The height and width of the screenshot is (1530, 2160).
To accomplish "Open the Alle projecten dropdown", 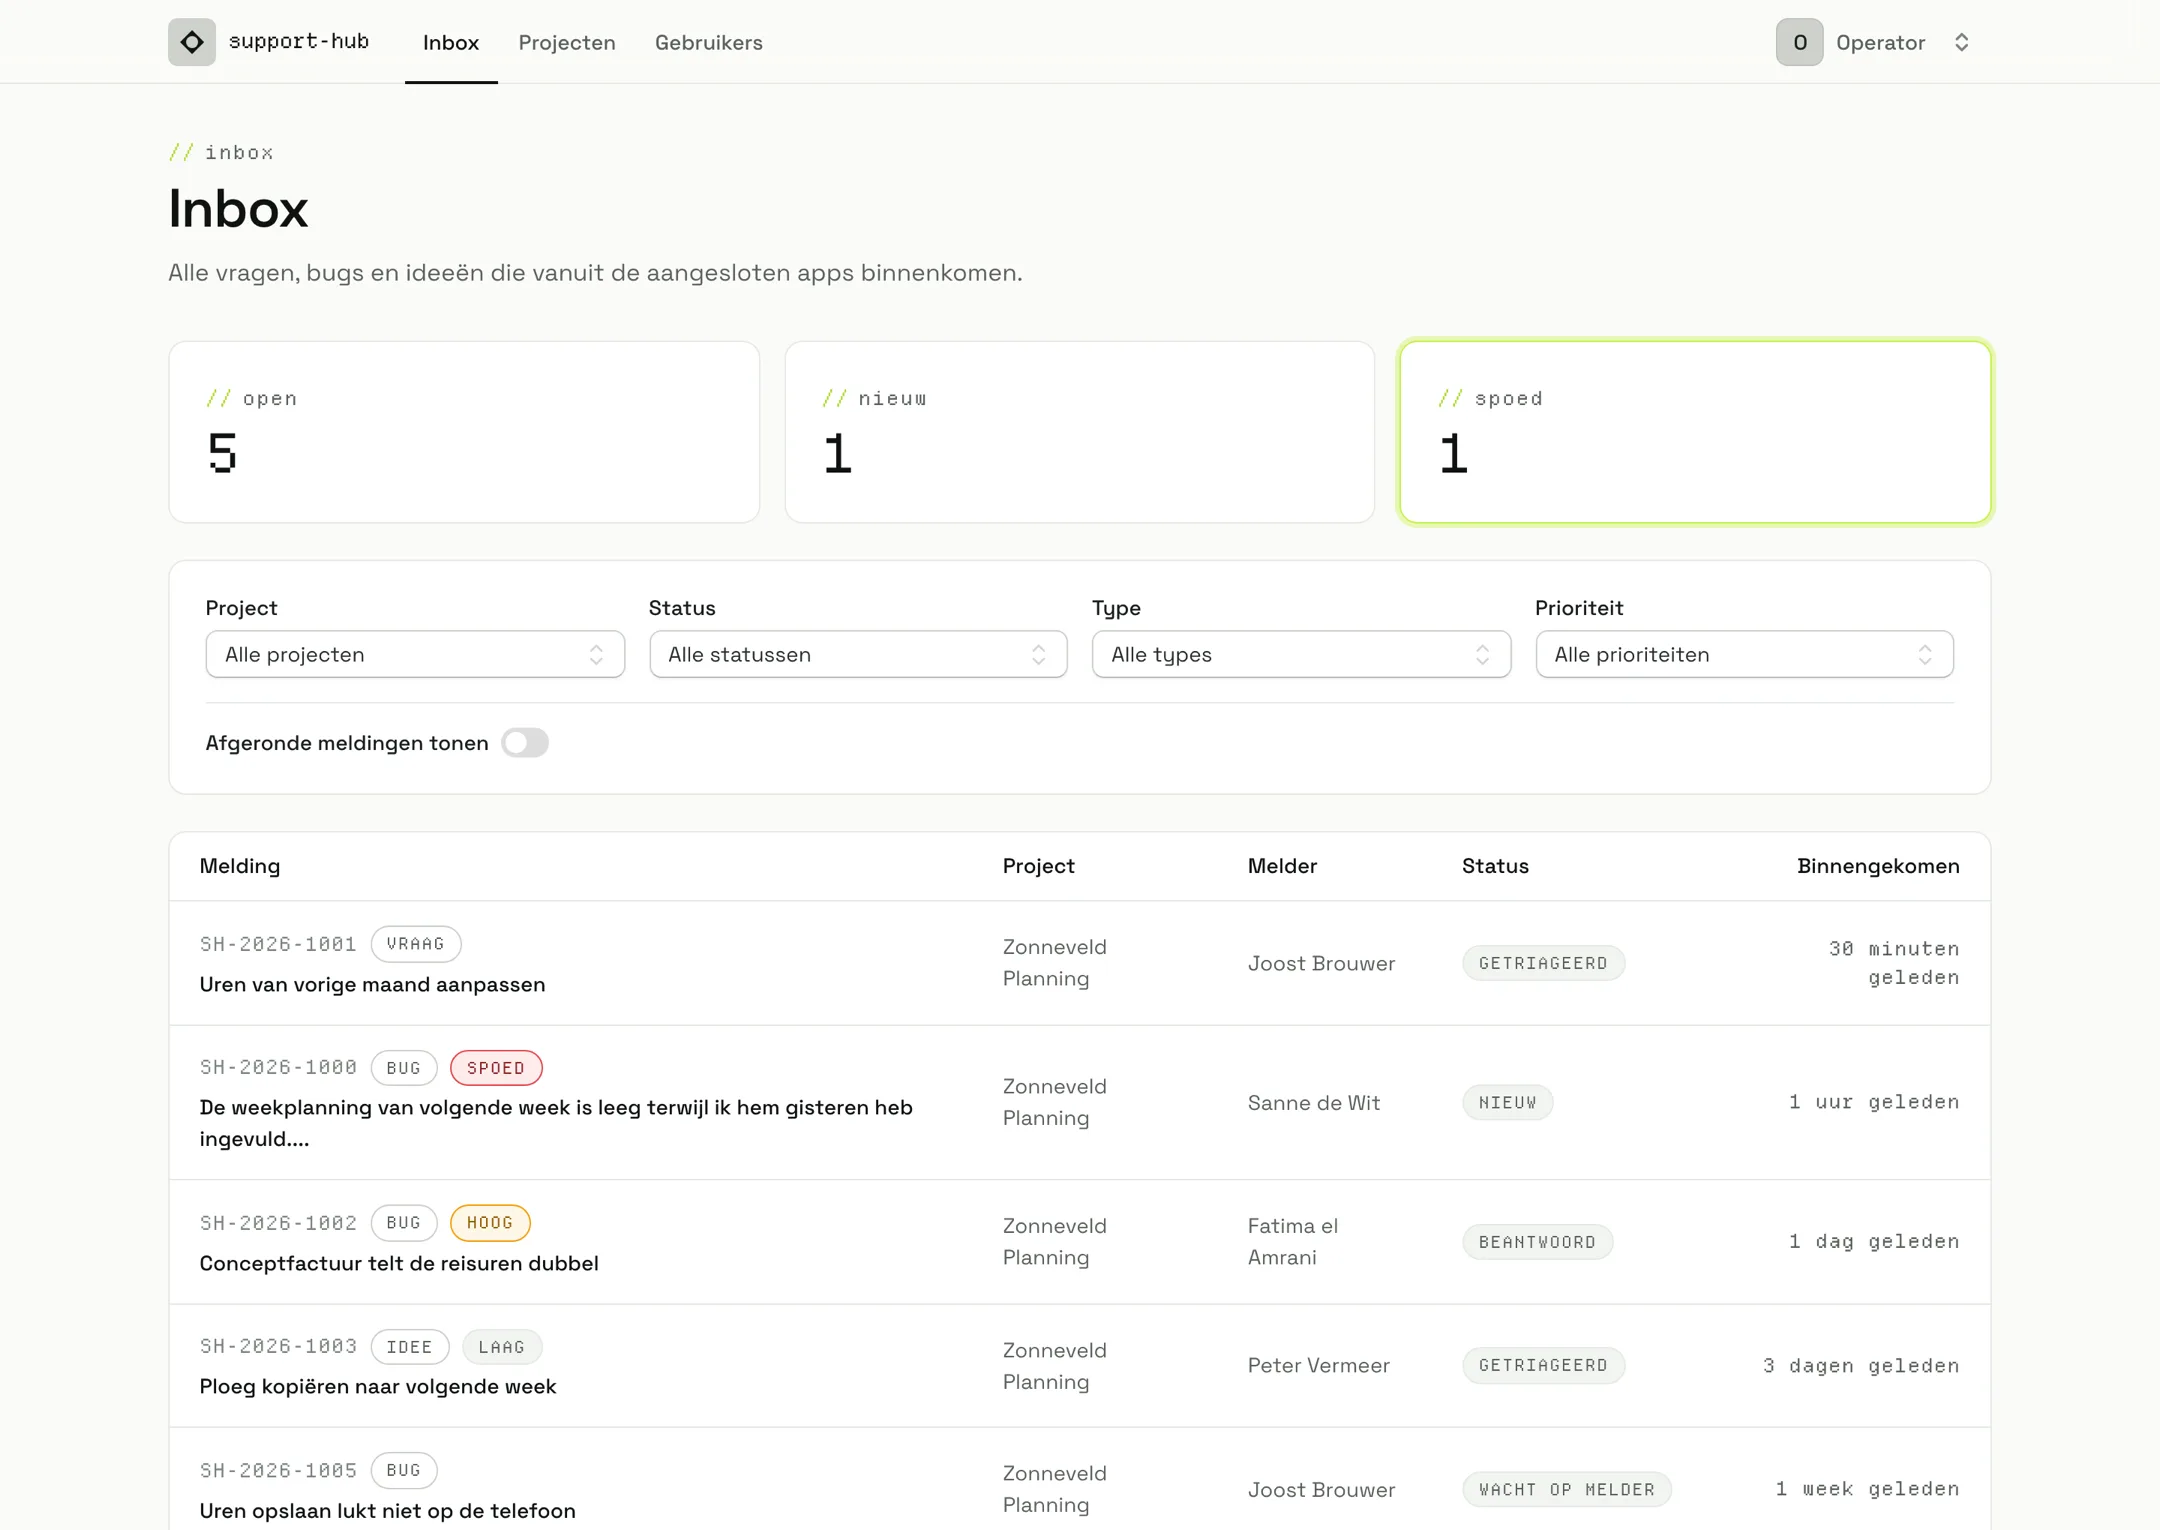I will [x=415, y=654].
